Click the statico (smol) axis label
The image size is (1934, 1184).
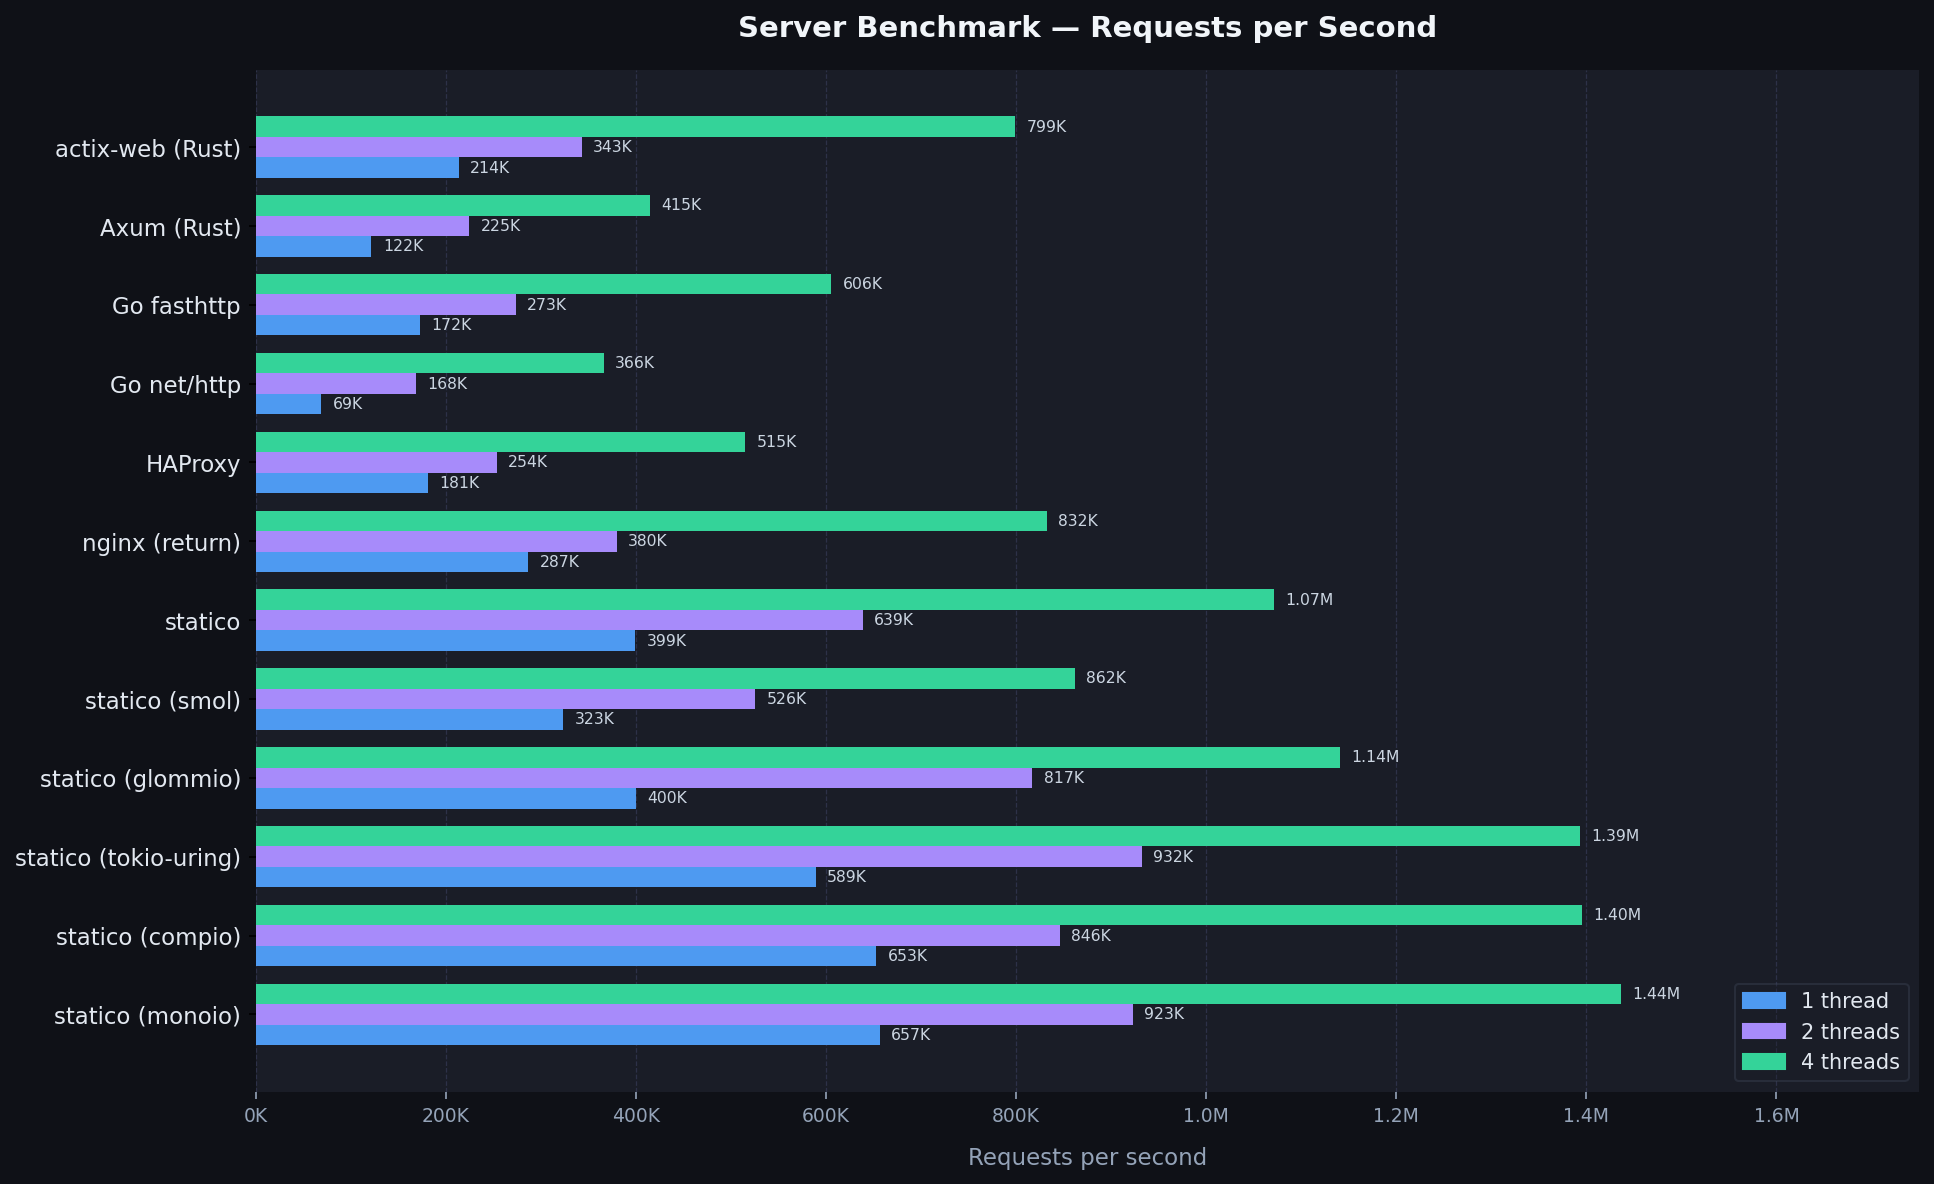point(163,701)
